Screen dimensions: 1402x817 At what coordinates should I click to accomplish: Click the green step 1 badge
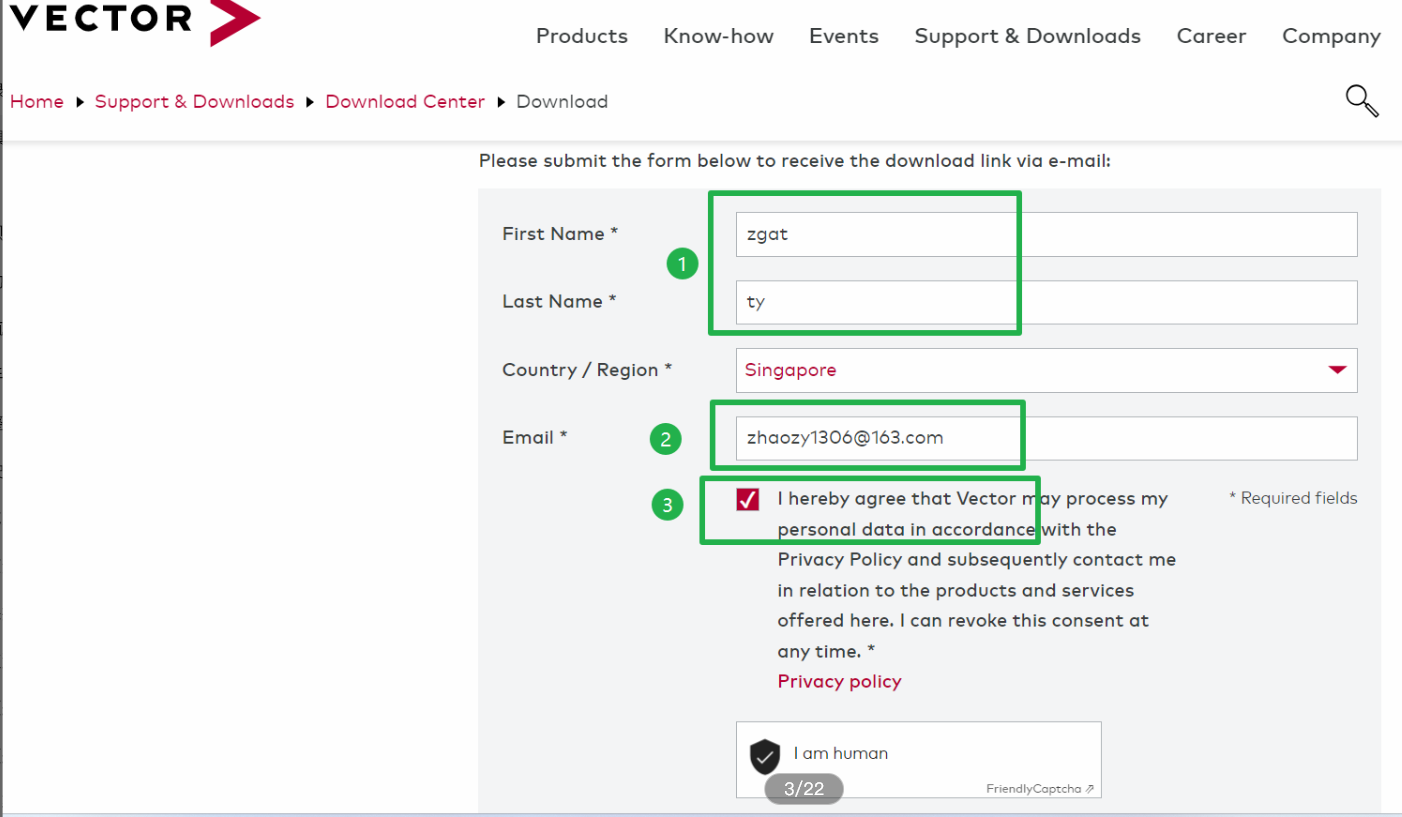click(682, 264)
